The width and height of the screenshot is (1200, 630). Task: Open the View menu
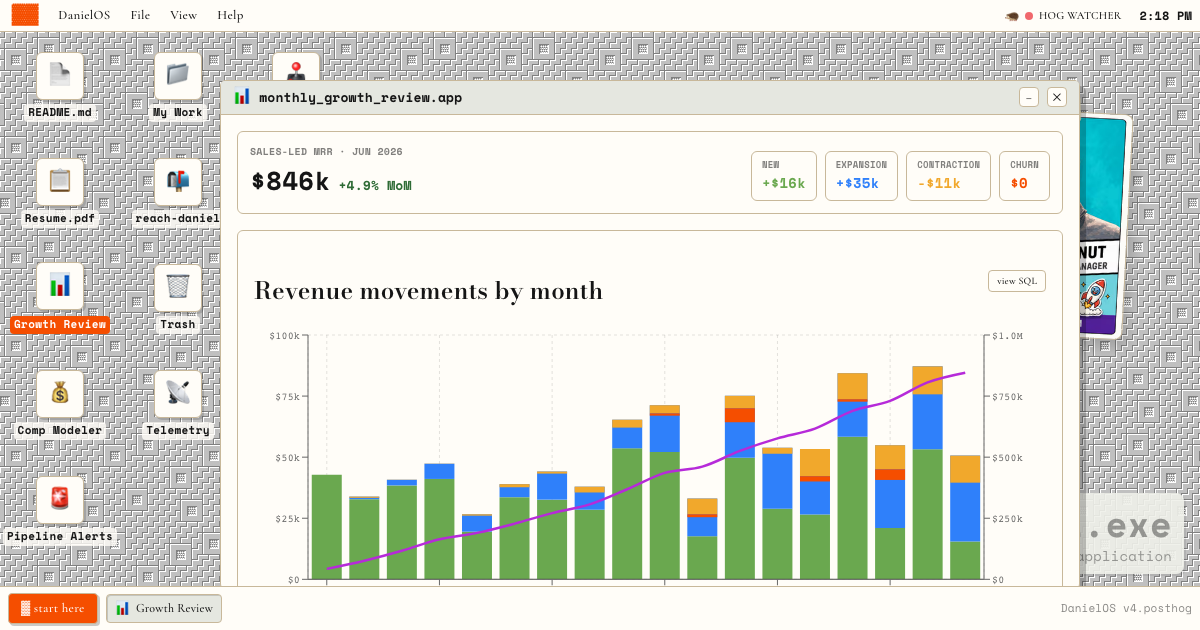pos(184,15)
